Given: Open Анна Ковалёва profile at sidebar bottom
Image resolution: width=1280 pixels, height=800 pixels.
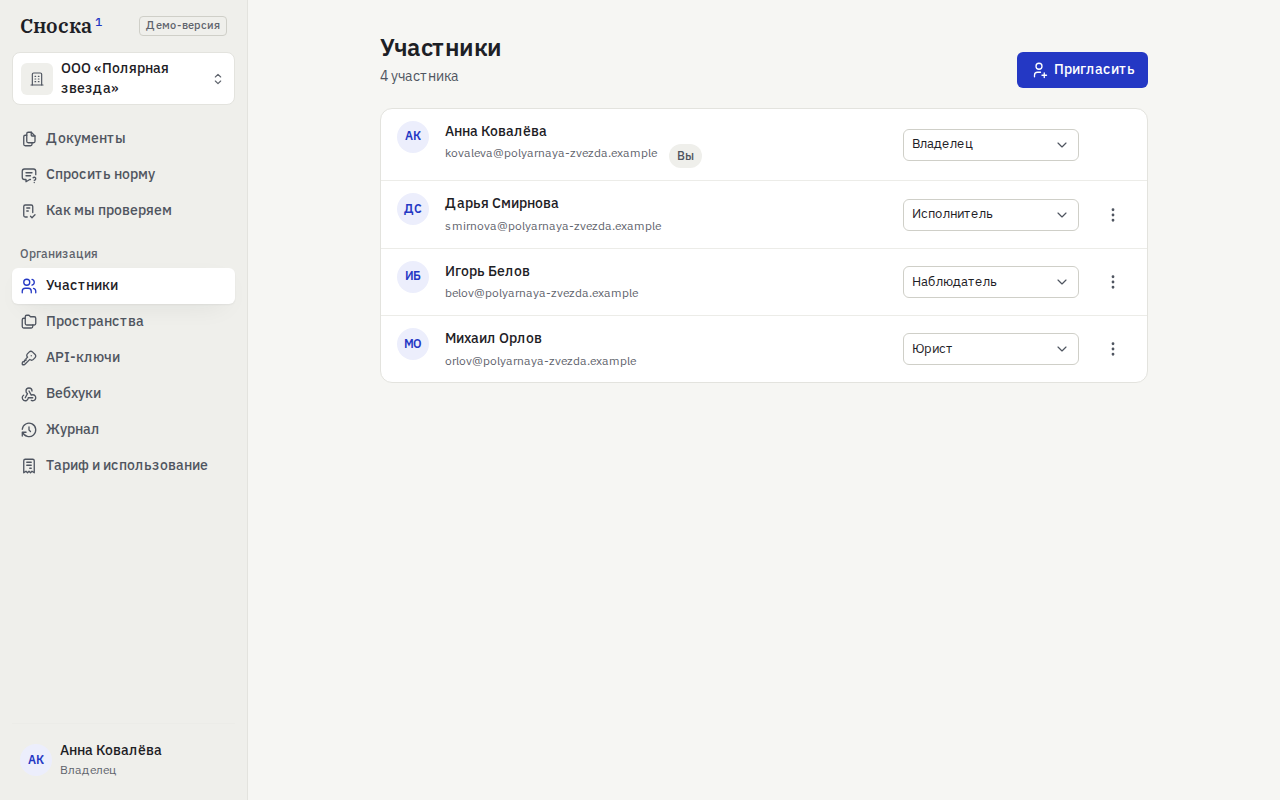Looking at the screenshot, I should click(x=124, y=760).
